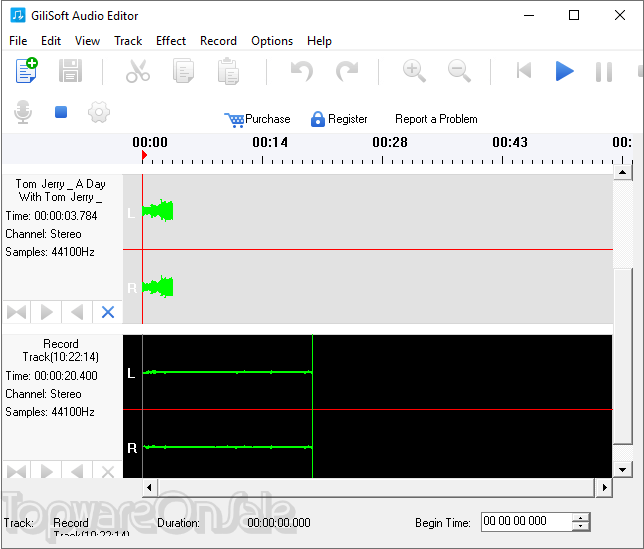This screenshot has width=644, height=549.
Task: Play the Tom Jerry track backward
Action: click(77, 312)
